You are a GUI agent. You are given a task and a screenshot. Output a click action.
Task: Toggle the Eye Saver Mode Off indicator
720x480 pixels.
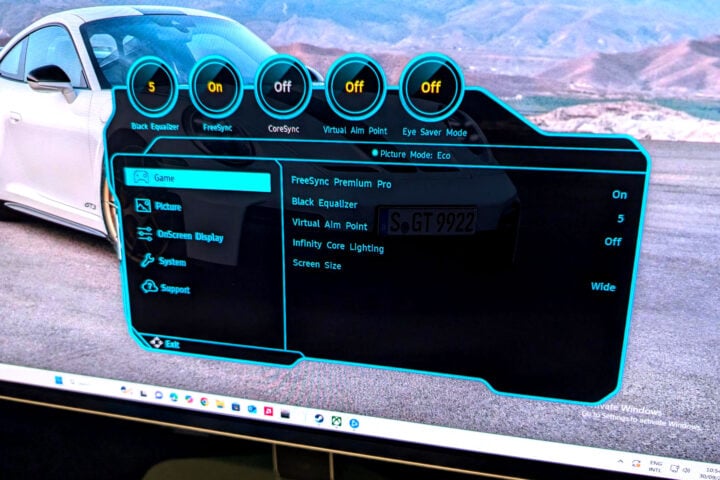pyautogui.click(x=431, y=87)
